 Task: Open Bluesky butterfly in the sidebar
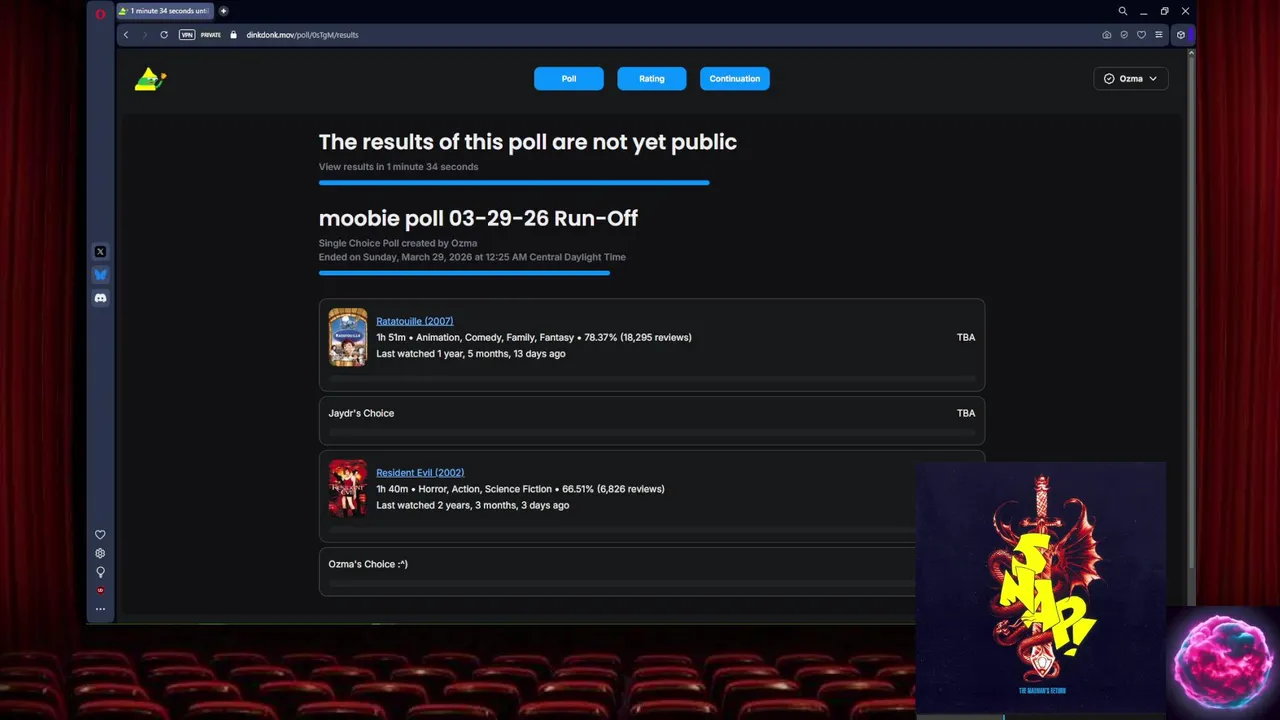click(100, 275)
